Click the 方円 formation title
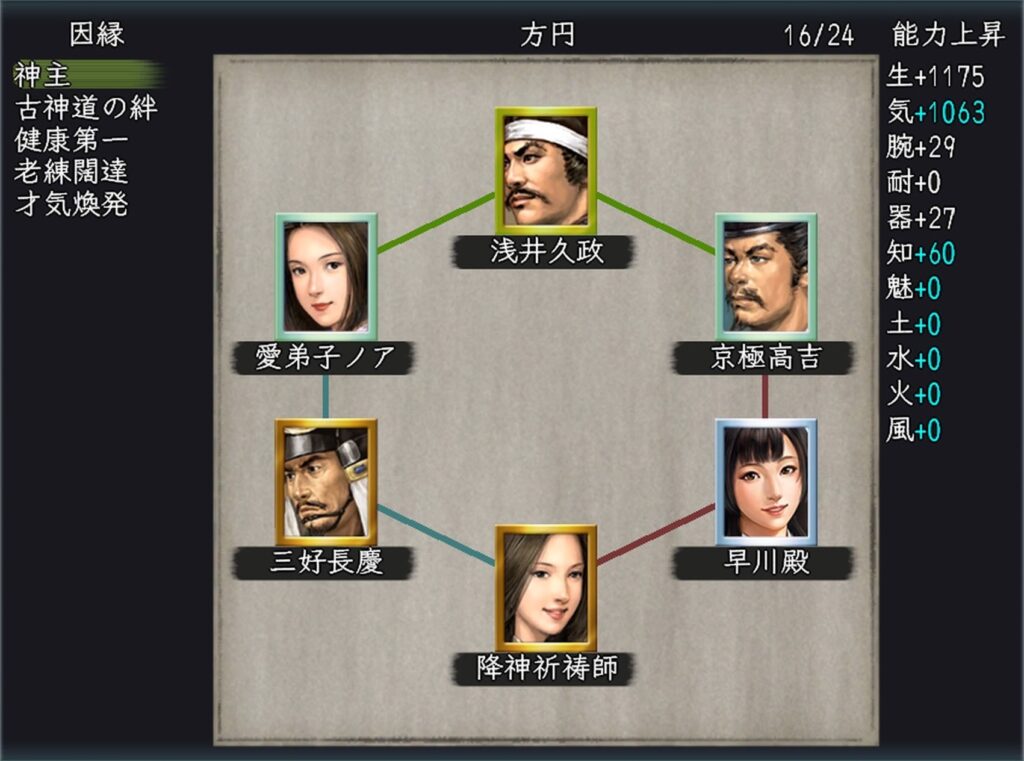Viewport: 1024px width, 761px height. coord(547,34)
